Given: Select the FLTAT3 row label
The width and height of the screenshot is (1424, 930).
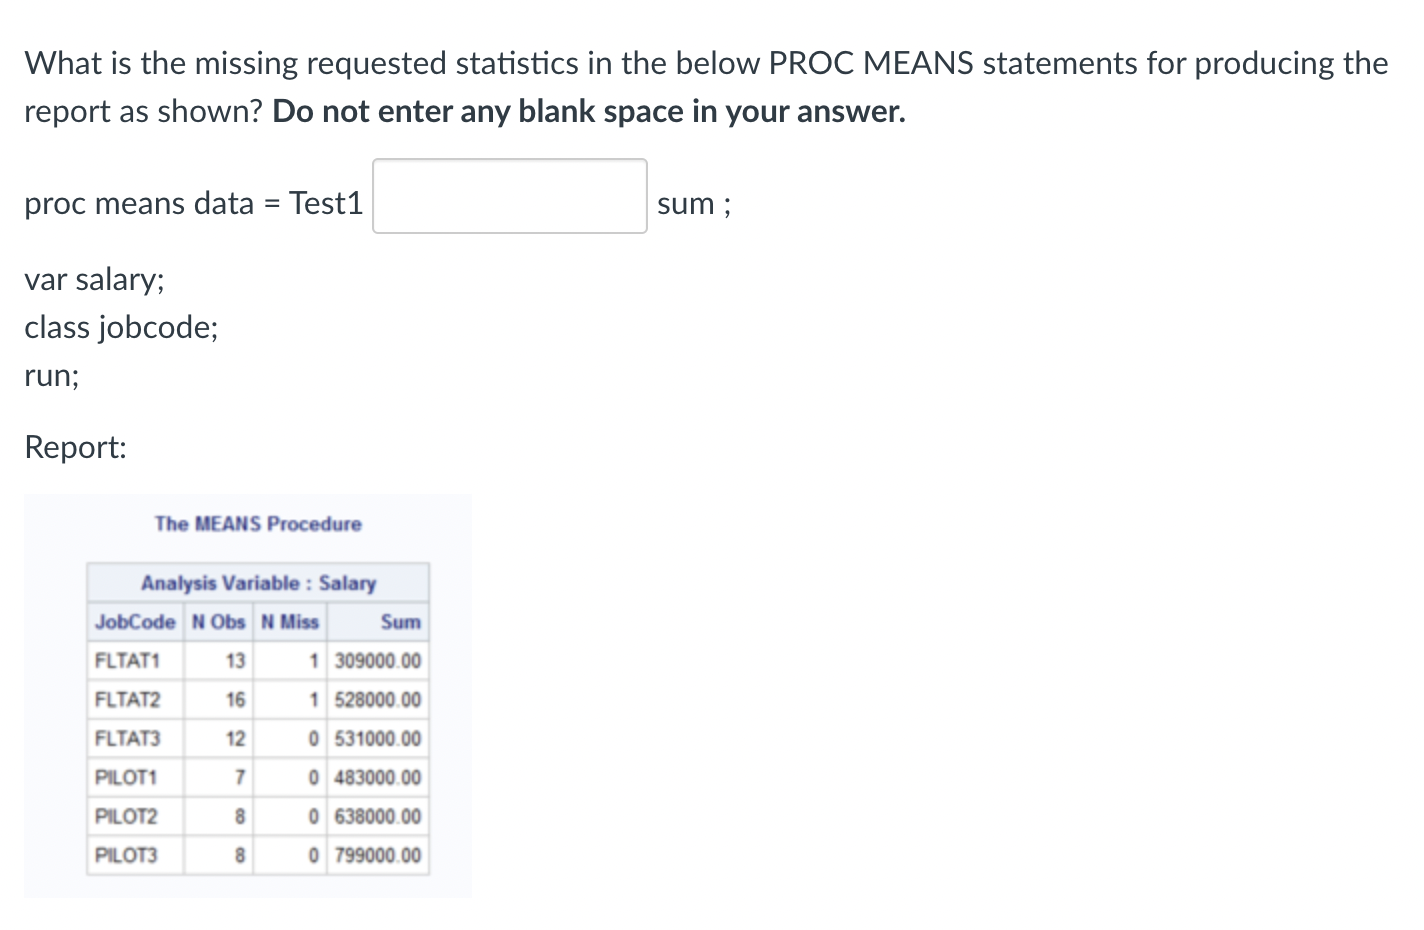Looking at the screenshot, I should 127,739.
